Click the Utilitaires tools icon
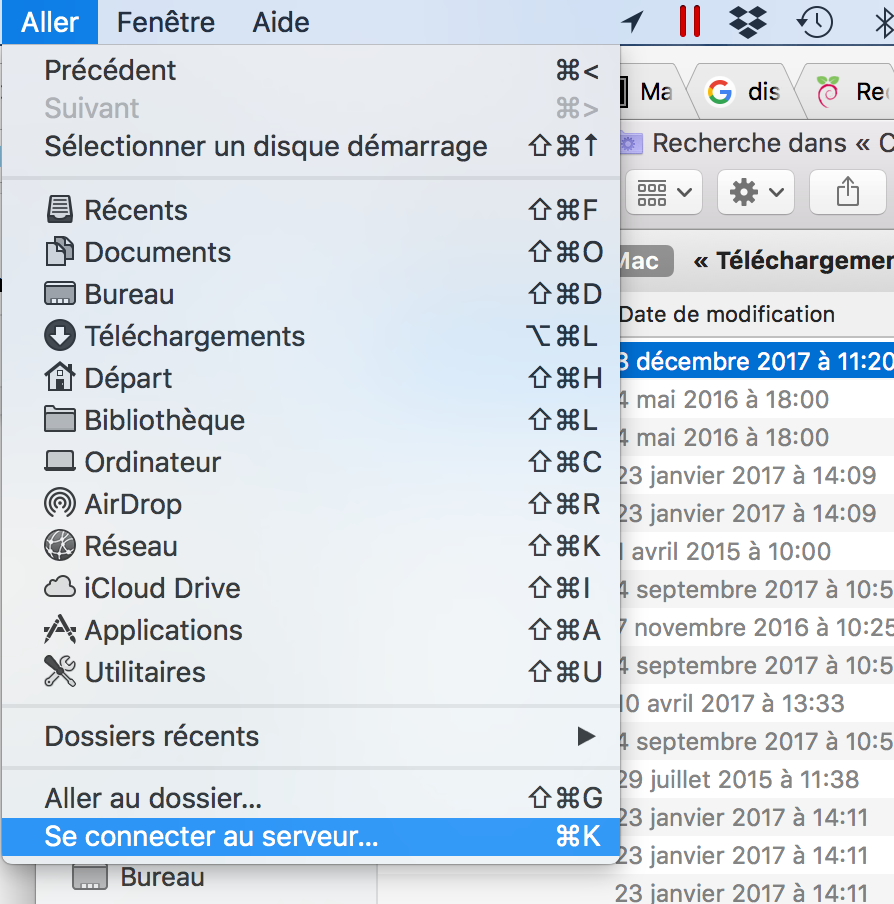Viewport: 894px width, 904px height. pos(60,672)
